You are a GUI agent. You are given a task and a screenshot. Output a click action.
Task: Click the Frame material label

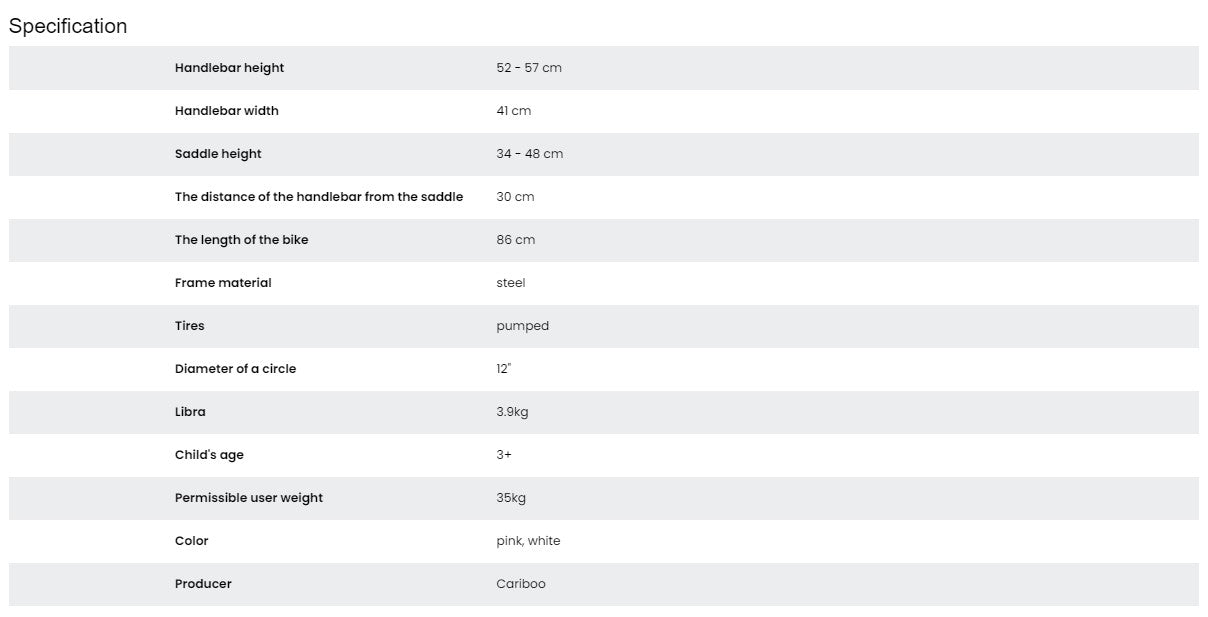[x=223, y=283]
